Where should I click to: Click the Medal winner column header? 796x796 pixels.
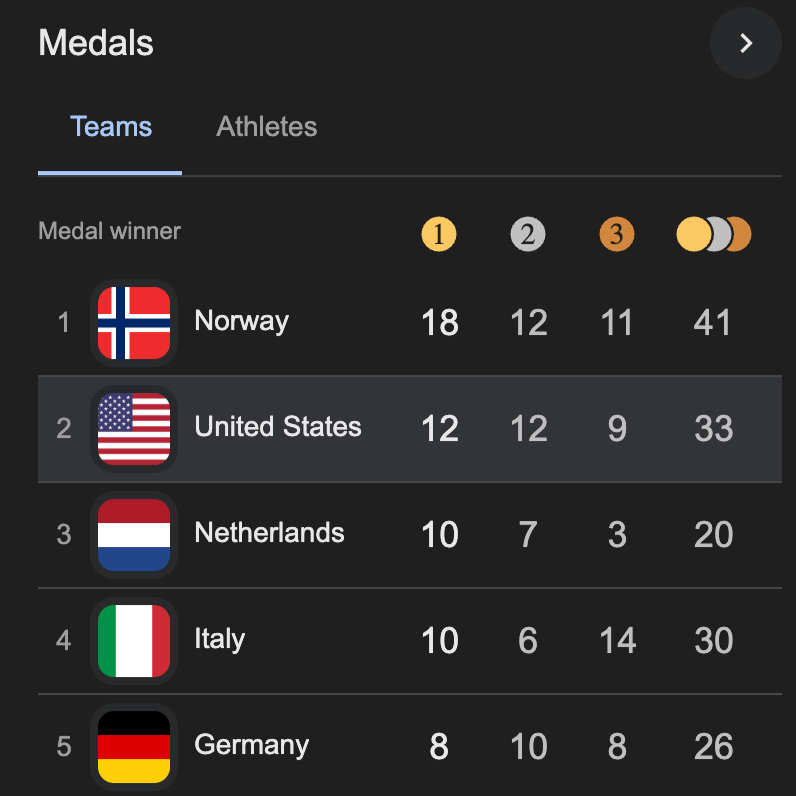pos(110,231)
